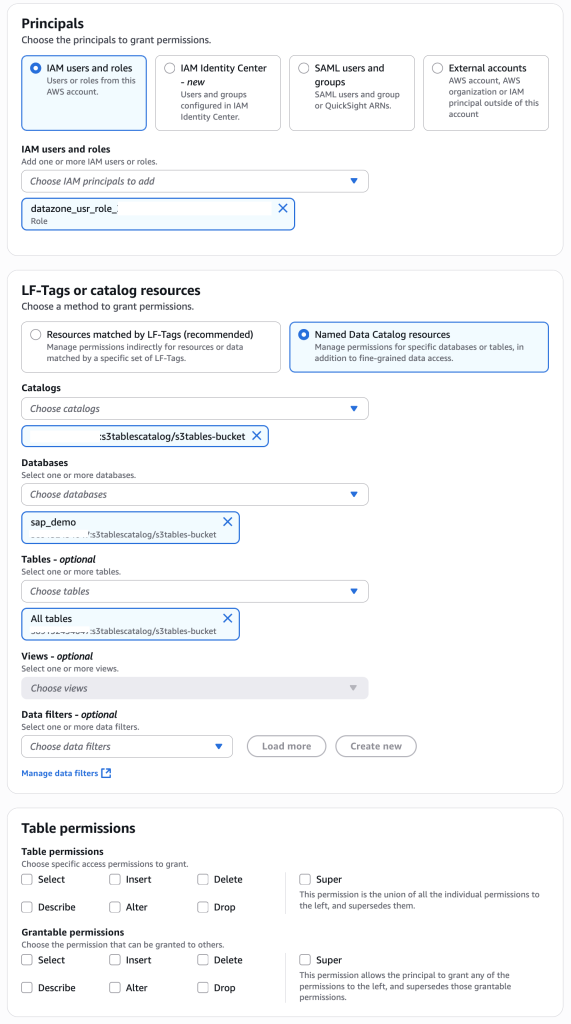Open Choose databases dropdown

(x=195, y=494)
